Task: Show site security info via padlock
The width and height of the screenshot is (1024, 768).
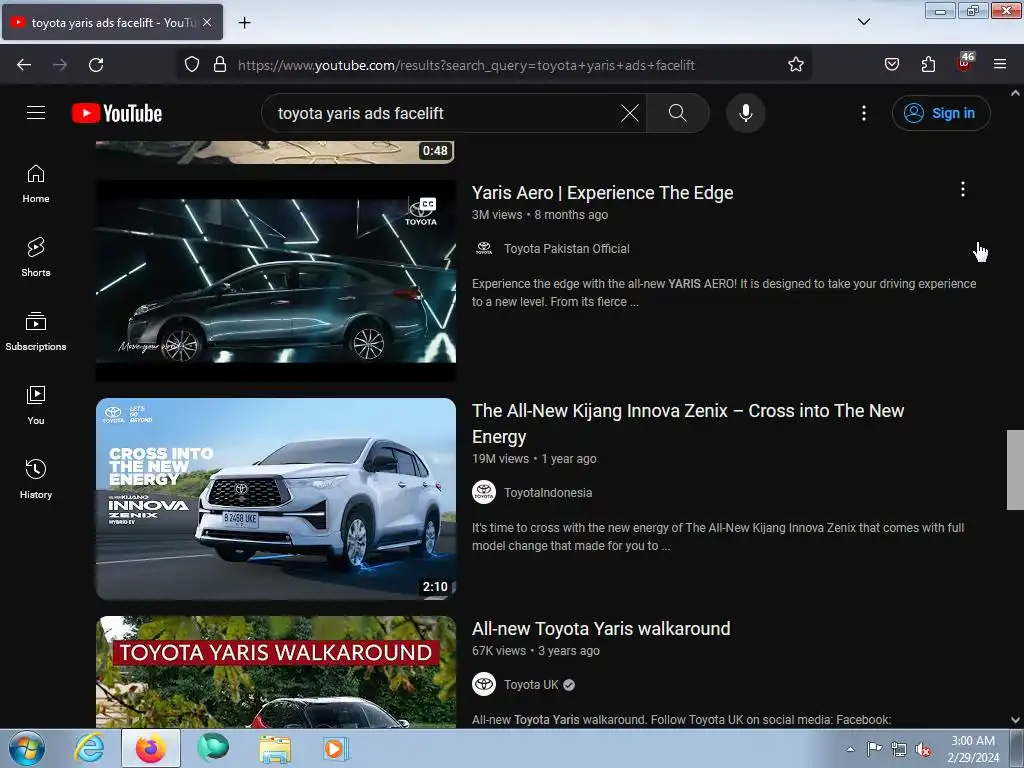Action: click(x=220, y=65)
